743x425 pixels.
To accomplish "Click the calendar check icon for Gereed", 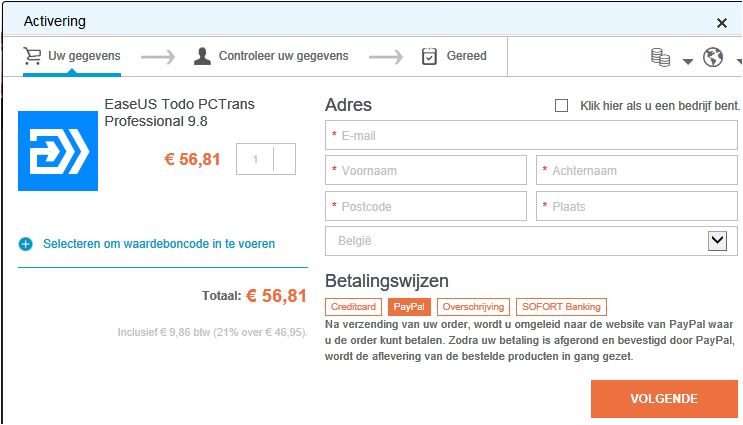I will [x=430, y=56].
